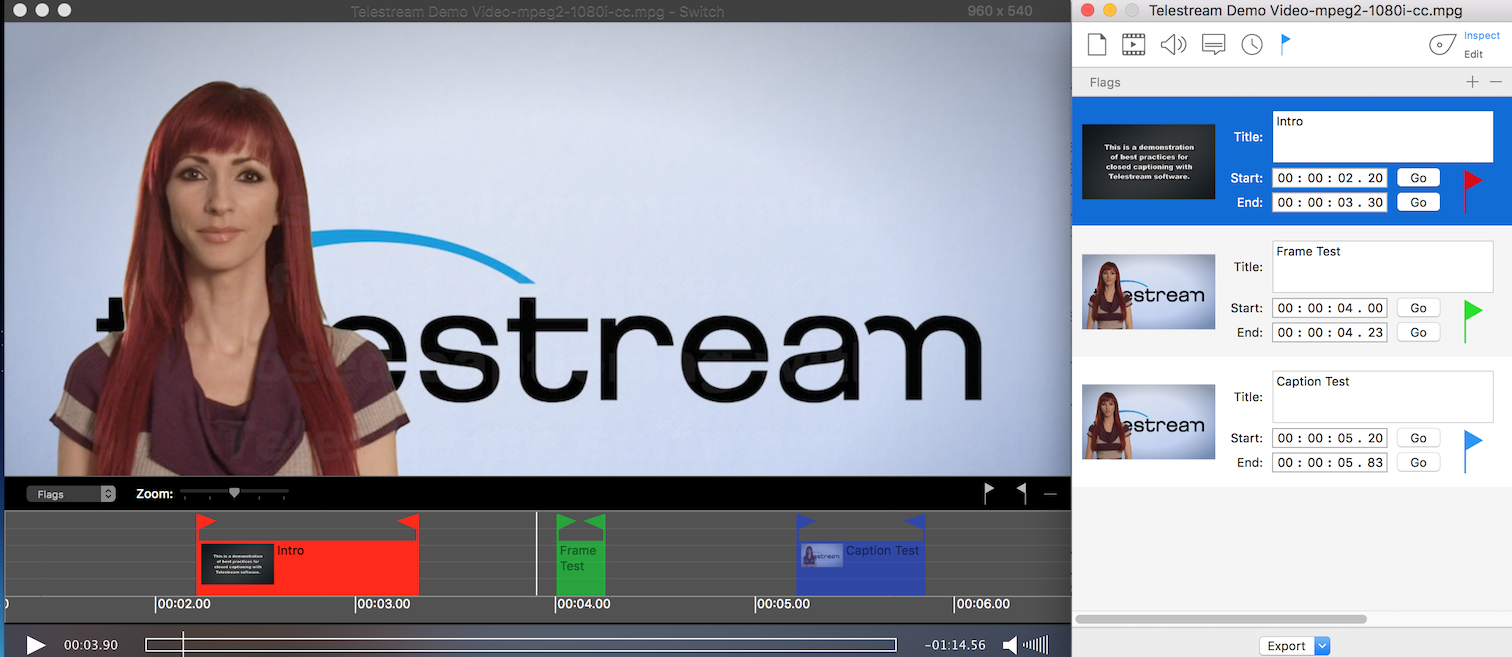The width and height of the screenshot is (1512, 657).
Task: Click the Zoom slider handle
Action: pos(234,492)
